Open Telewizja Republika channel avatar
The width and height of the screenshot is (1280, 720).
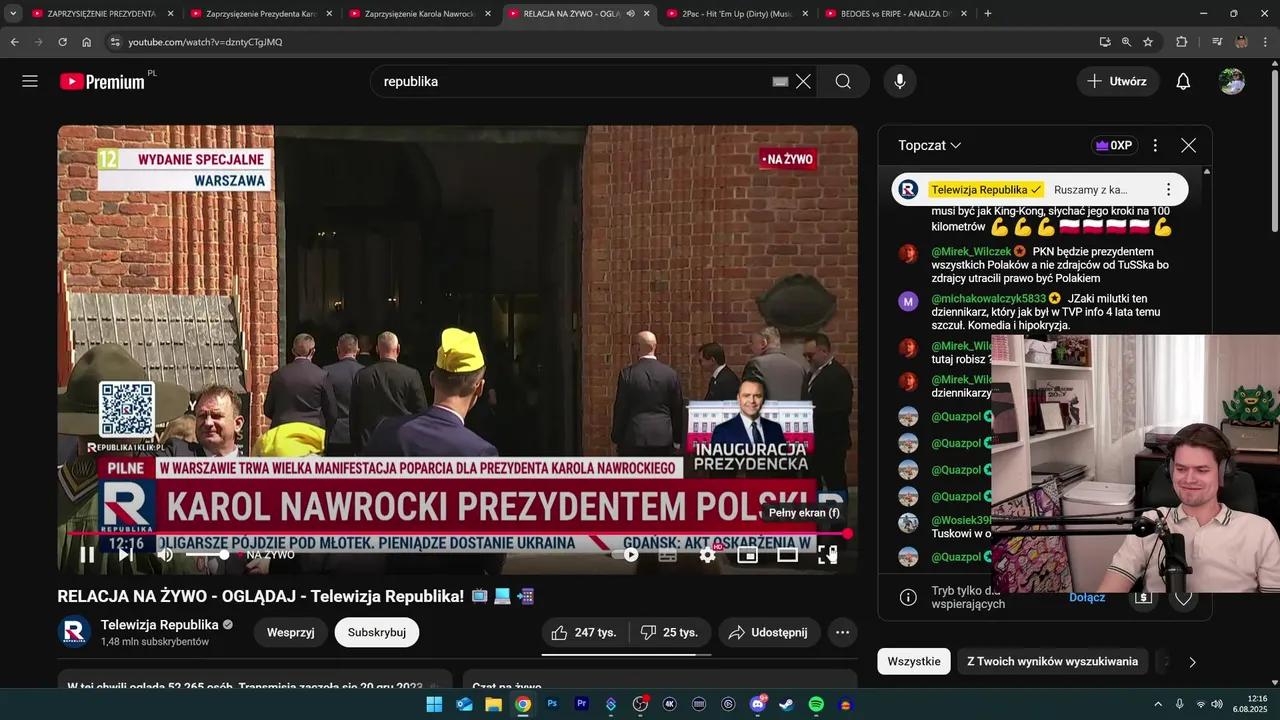74,632
